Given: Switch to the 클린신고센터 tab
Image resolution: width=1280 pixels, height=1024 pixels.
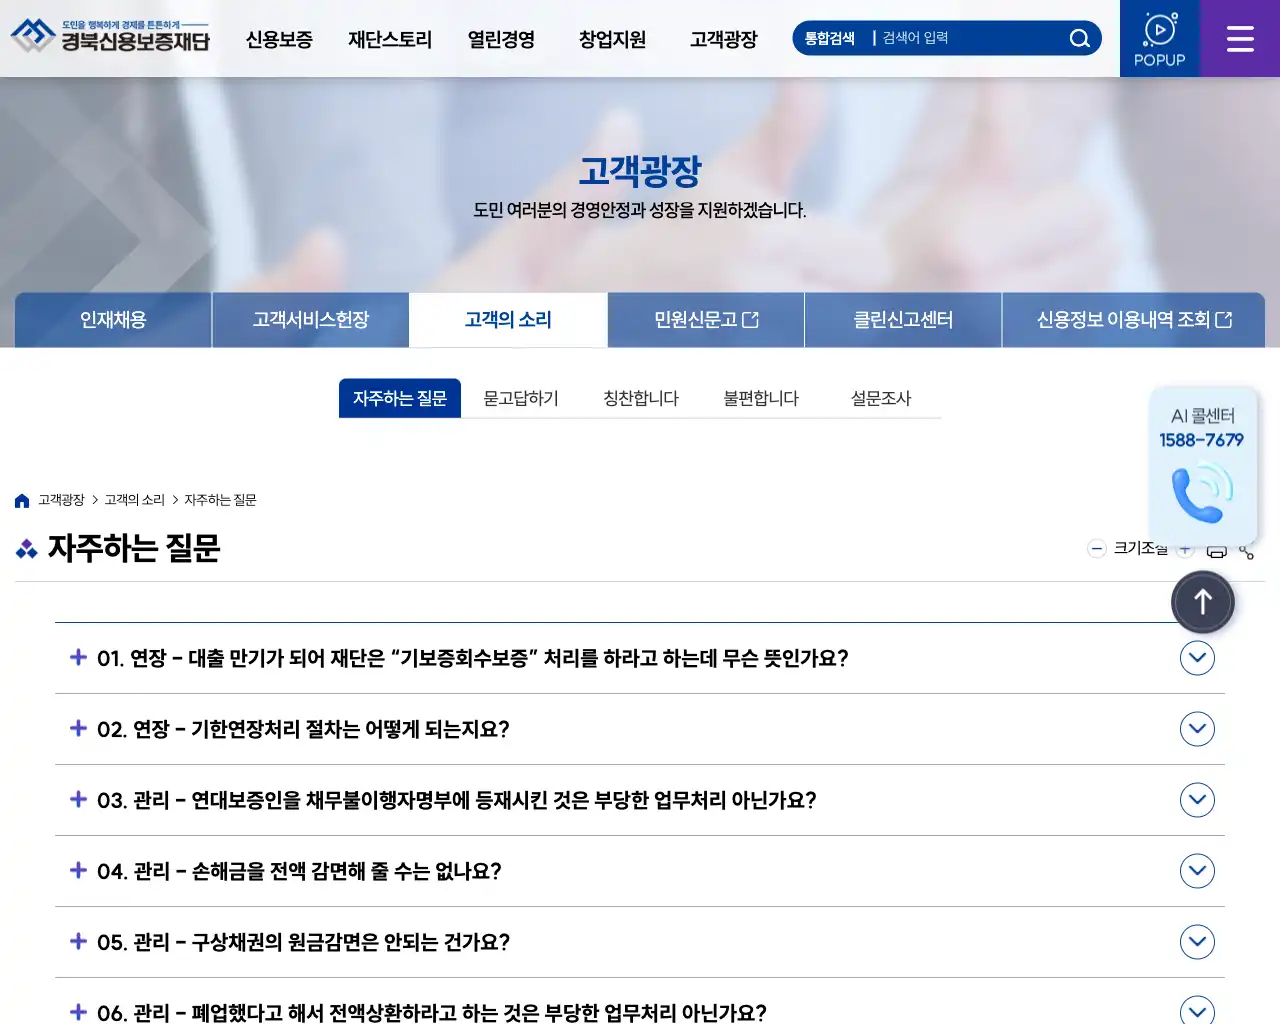Looking at the screenshot, I should (903, 320).
